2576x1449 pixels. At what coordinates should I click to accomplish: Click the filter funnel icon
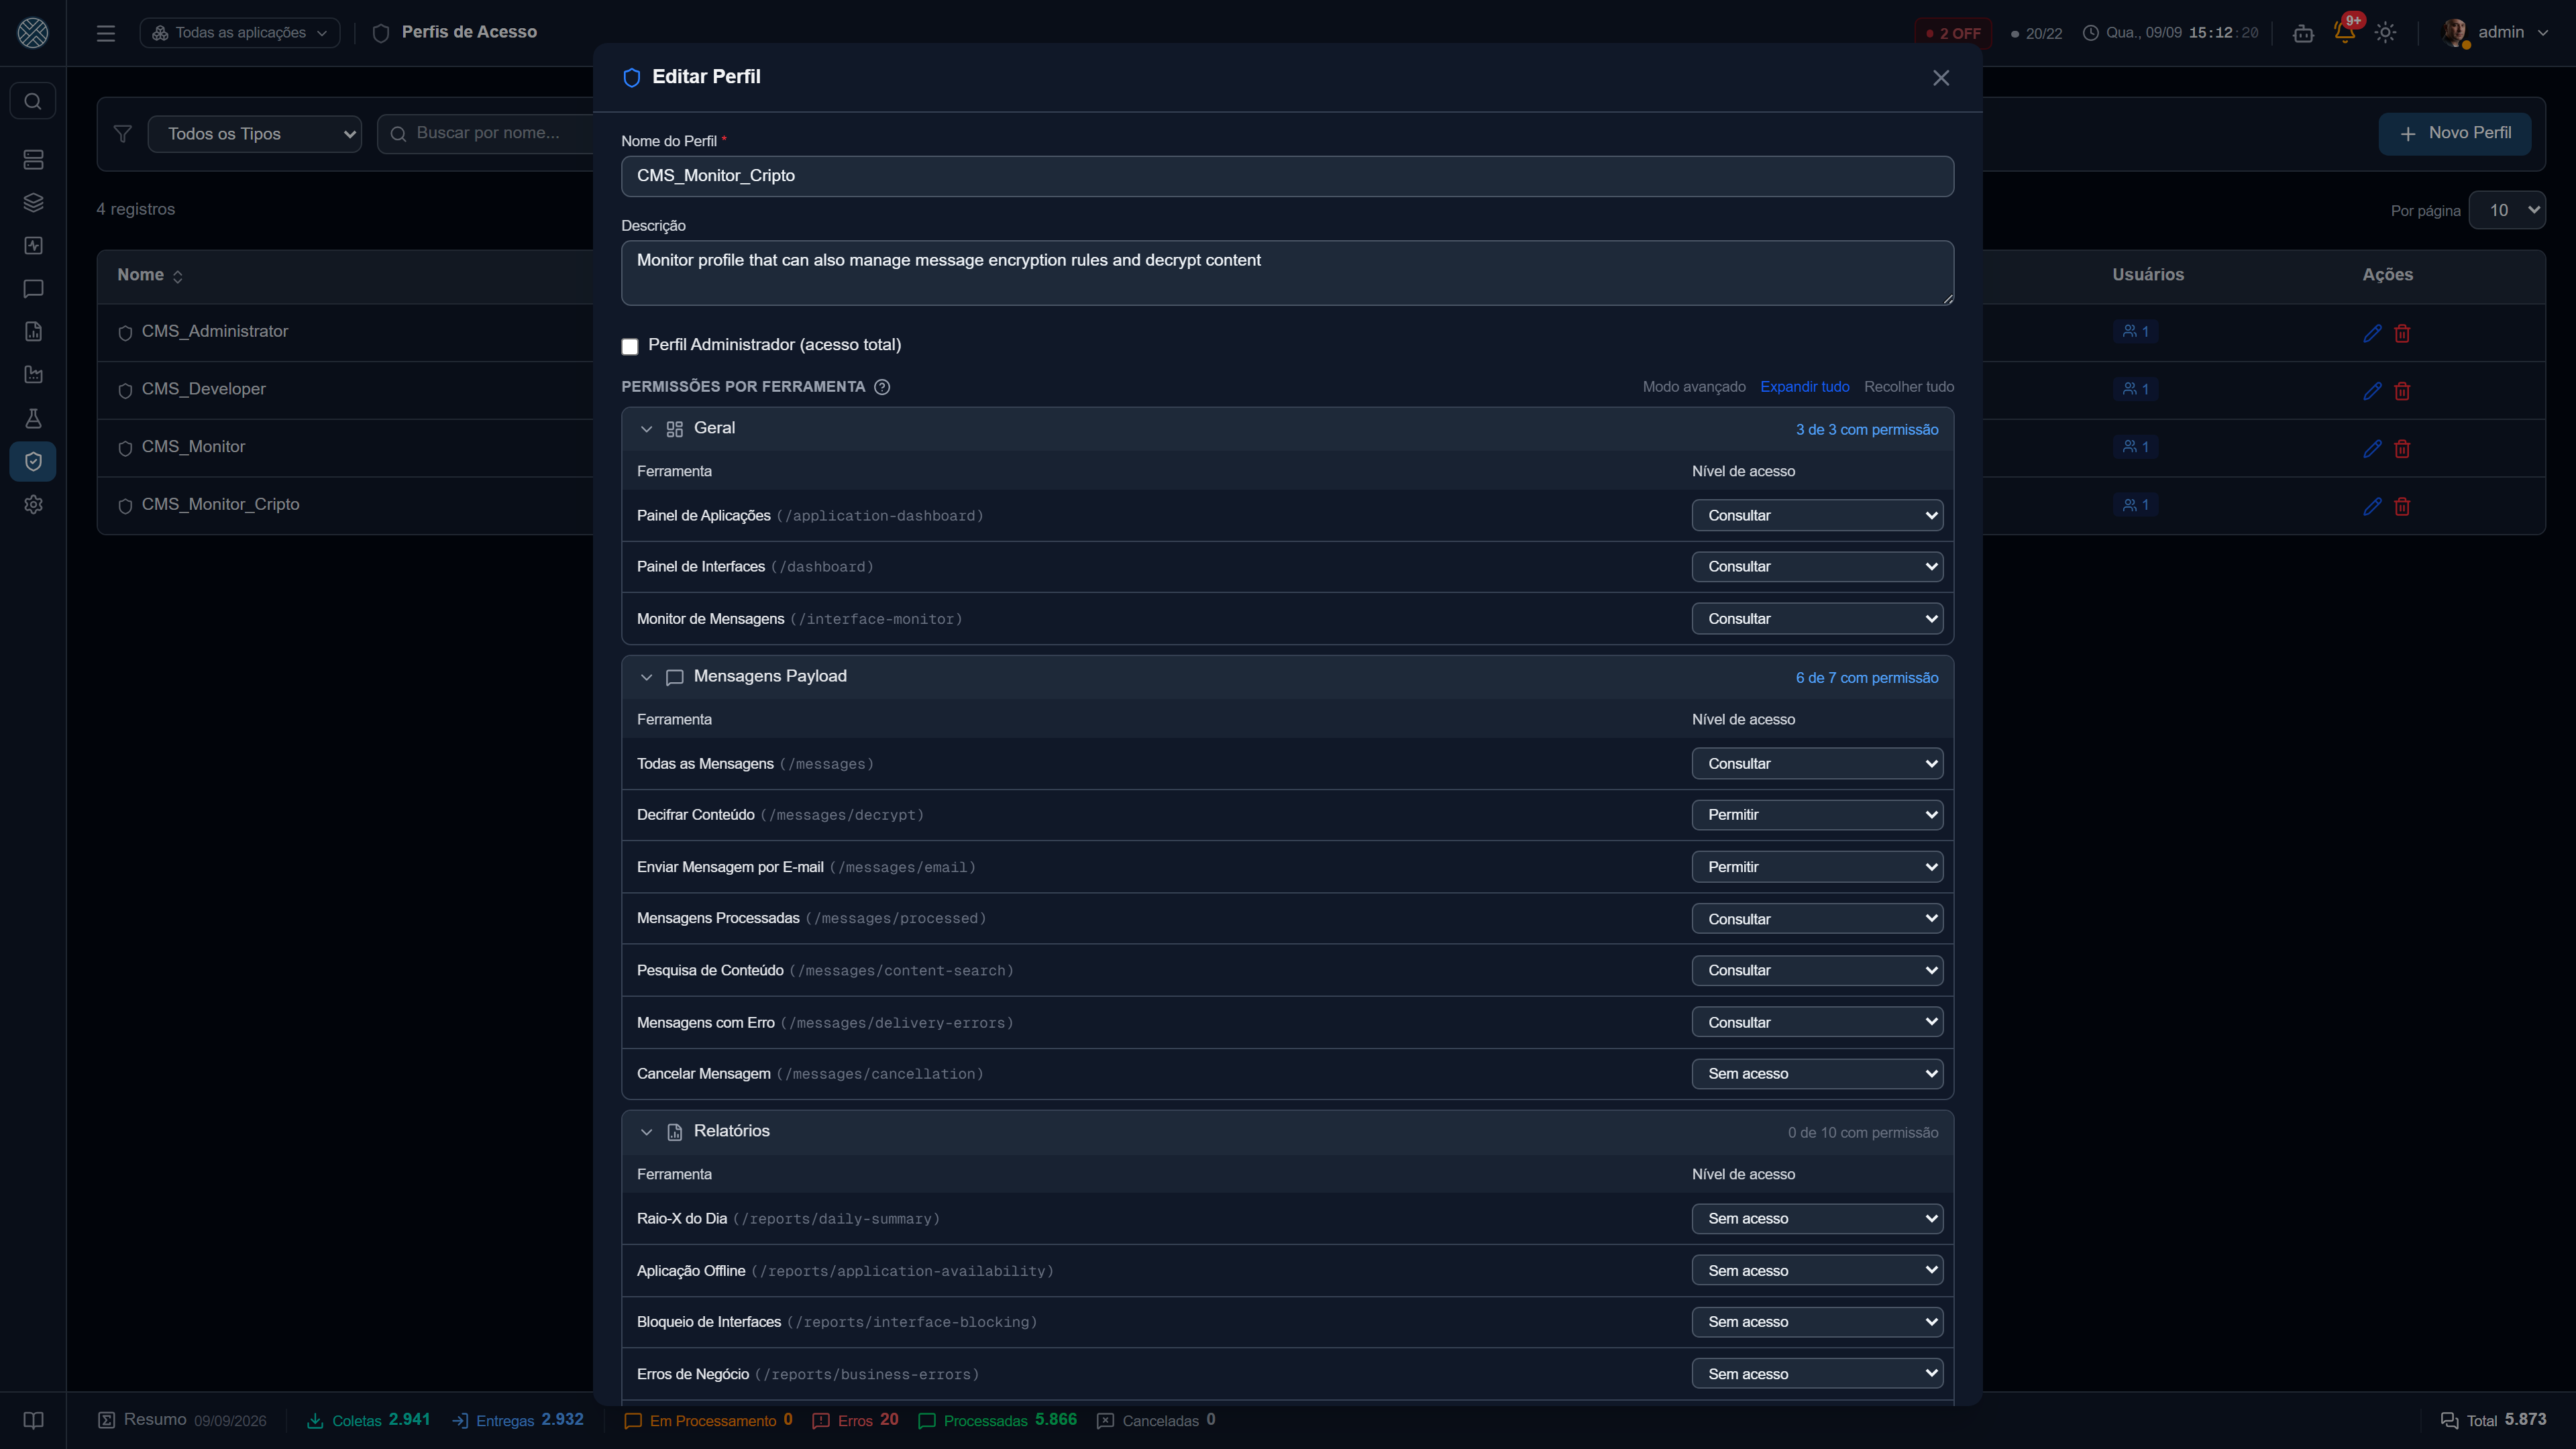click(123, 134)
